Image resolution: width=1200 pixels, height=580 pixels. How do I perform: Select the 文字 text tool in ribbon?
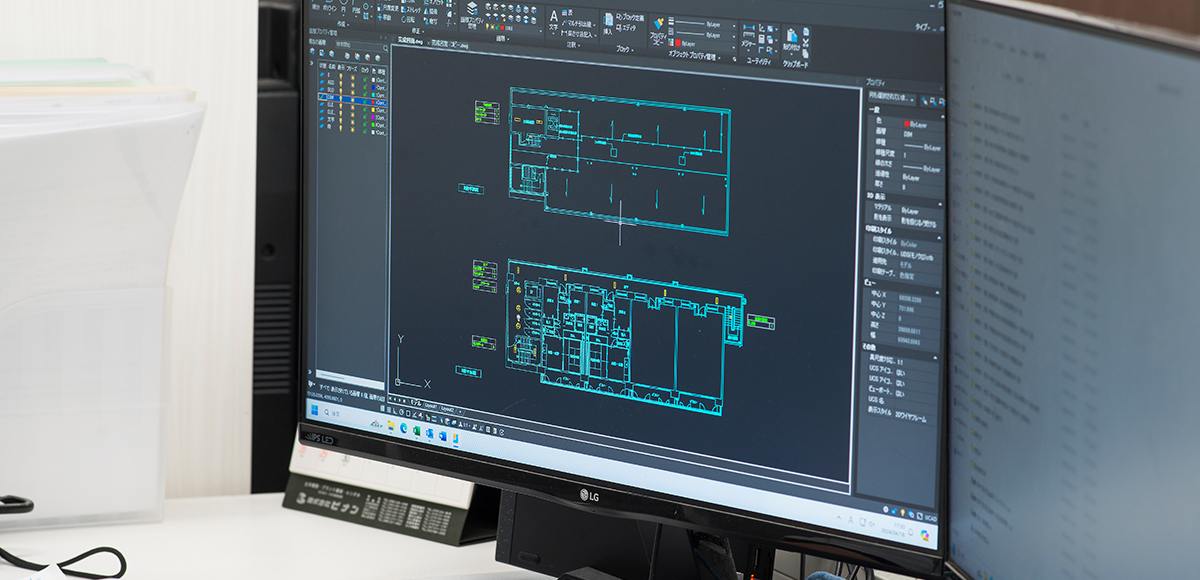tap(554, 21)
